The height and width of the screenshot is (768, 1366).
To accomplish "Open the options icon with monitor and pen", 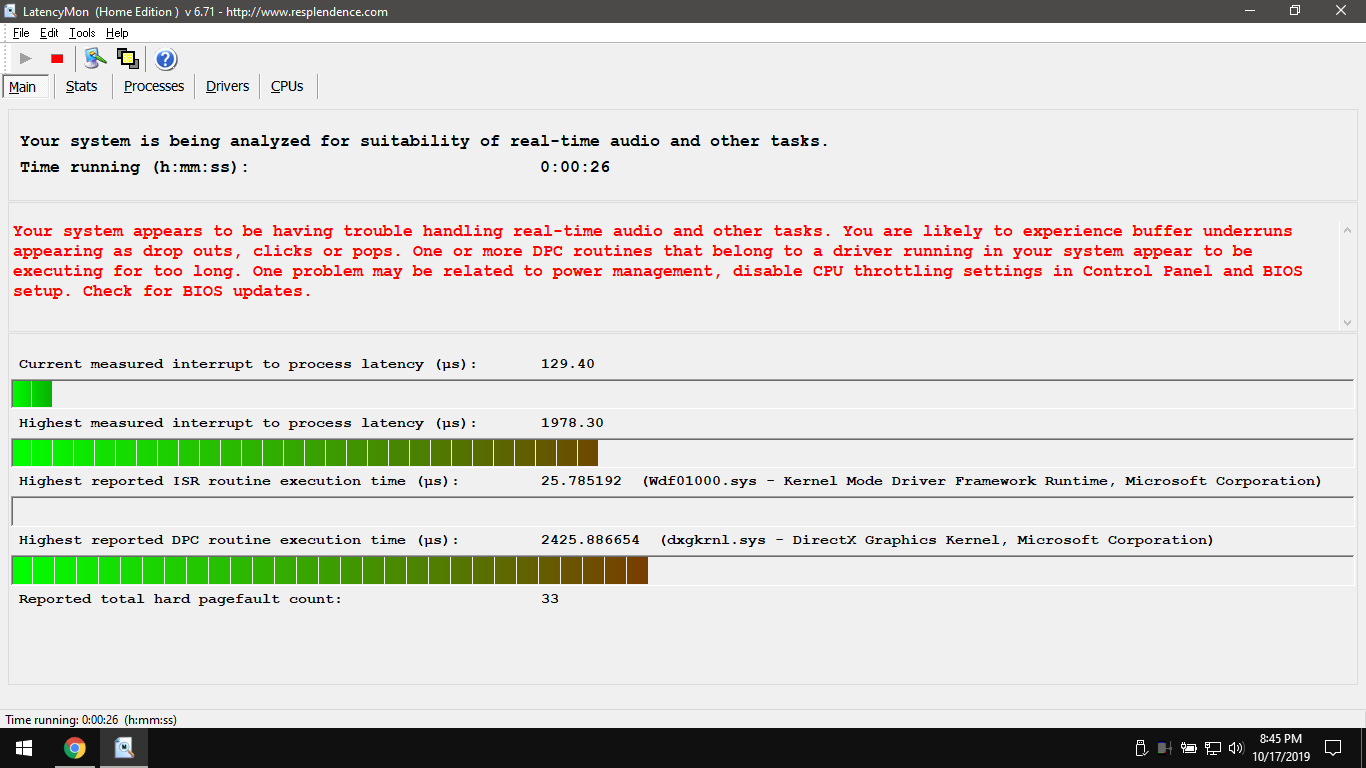I will [x=96, y=59].
